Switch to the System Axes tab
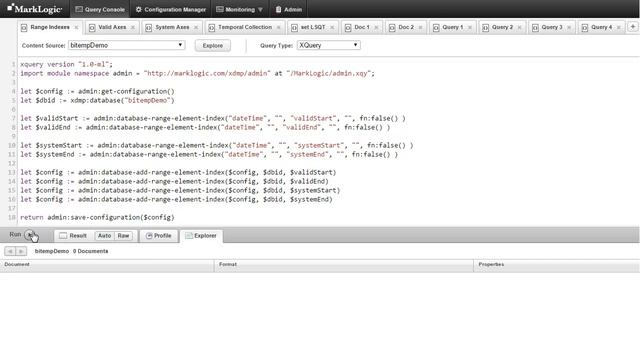 point(172,27)
